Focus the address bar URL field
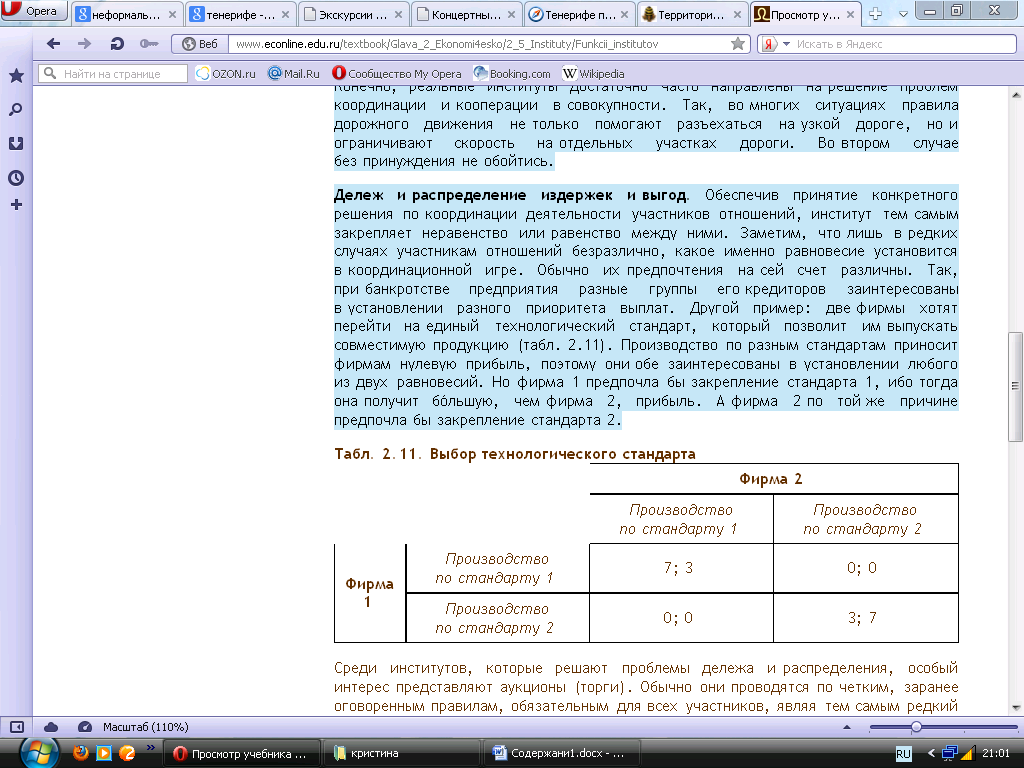The height and width of the screenshot is (768, 1024). tap(480, 44)
